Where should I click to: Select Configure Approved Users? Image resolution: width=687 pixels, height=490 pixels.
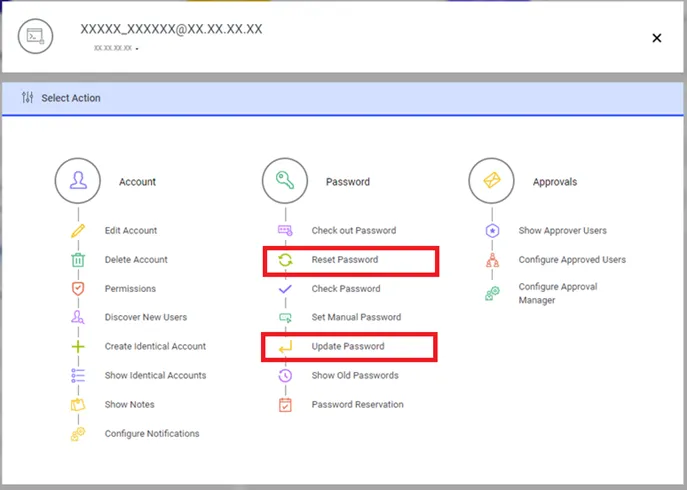point(572,259)
